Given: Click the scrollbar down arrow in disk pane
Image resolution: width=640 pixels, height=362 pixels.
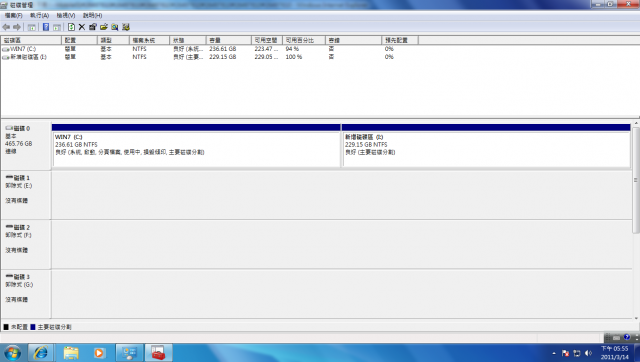Looking at the screenshot, I should tap(636, 318).
